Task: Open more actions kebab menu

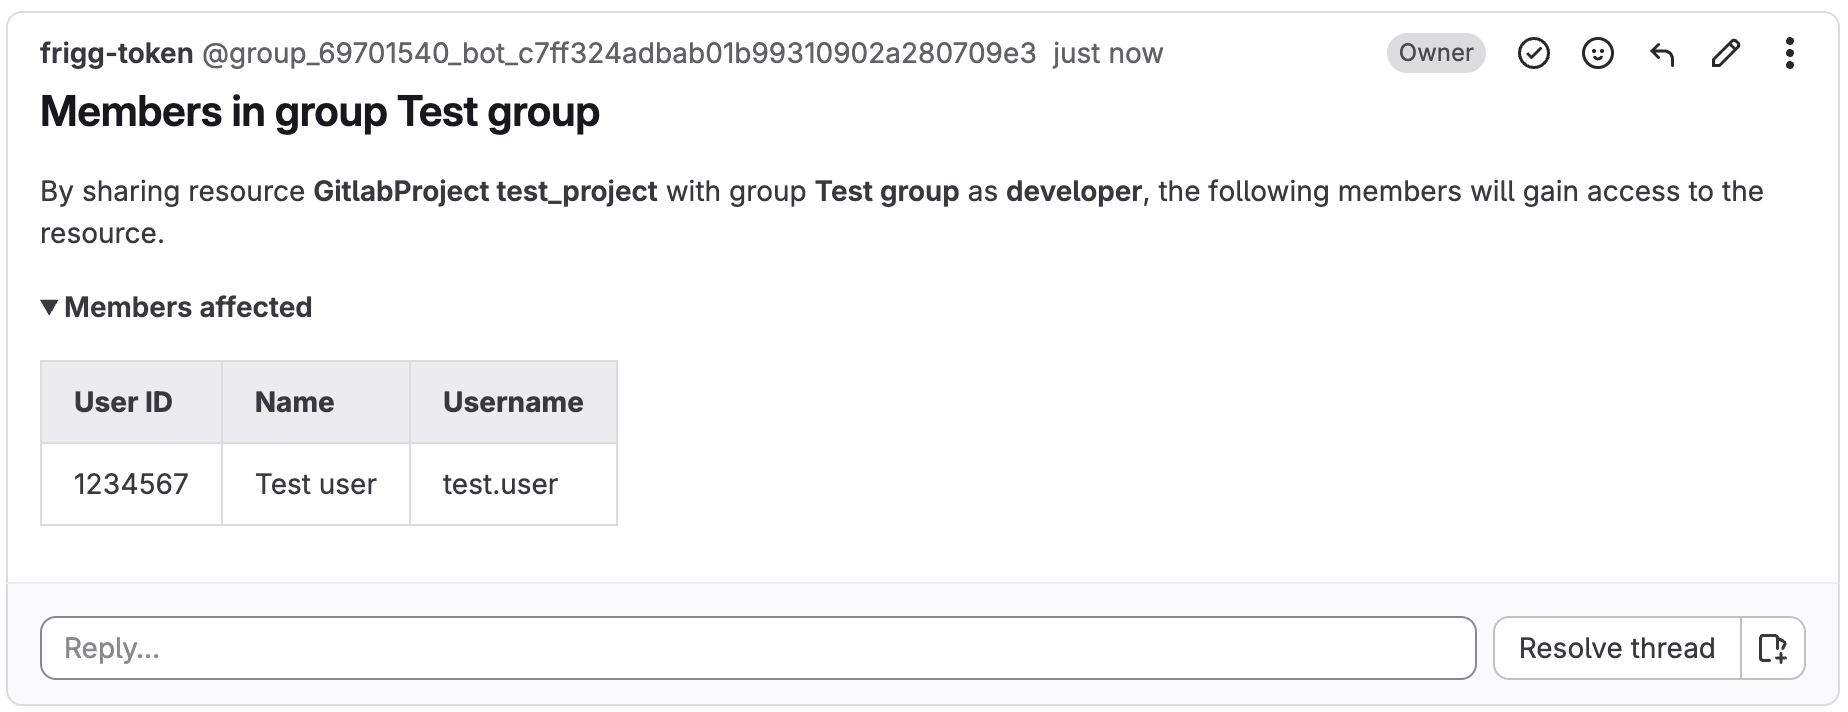Action: 1789,53
